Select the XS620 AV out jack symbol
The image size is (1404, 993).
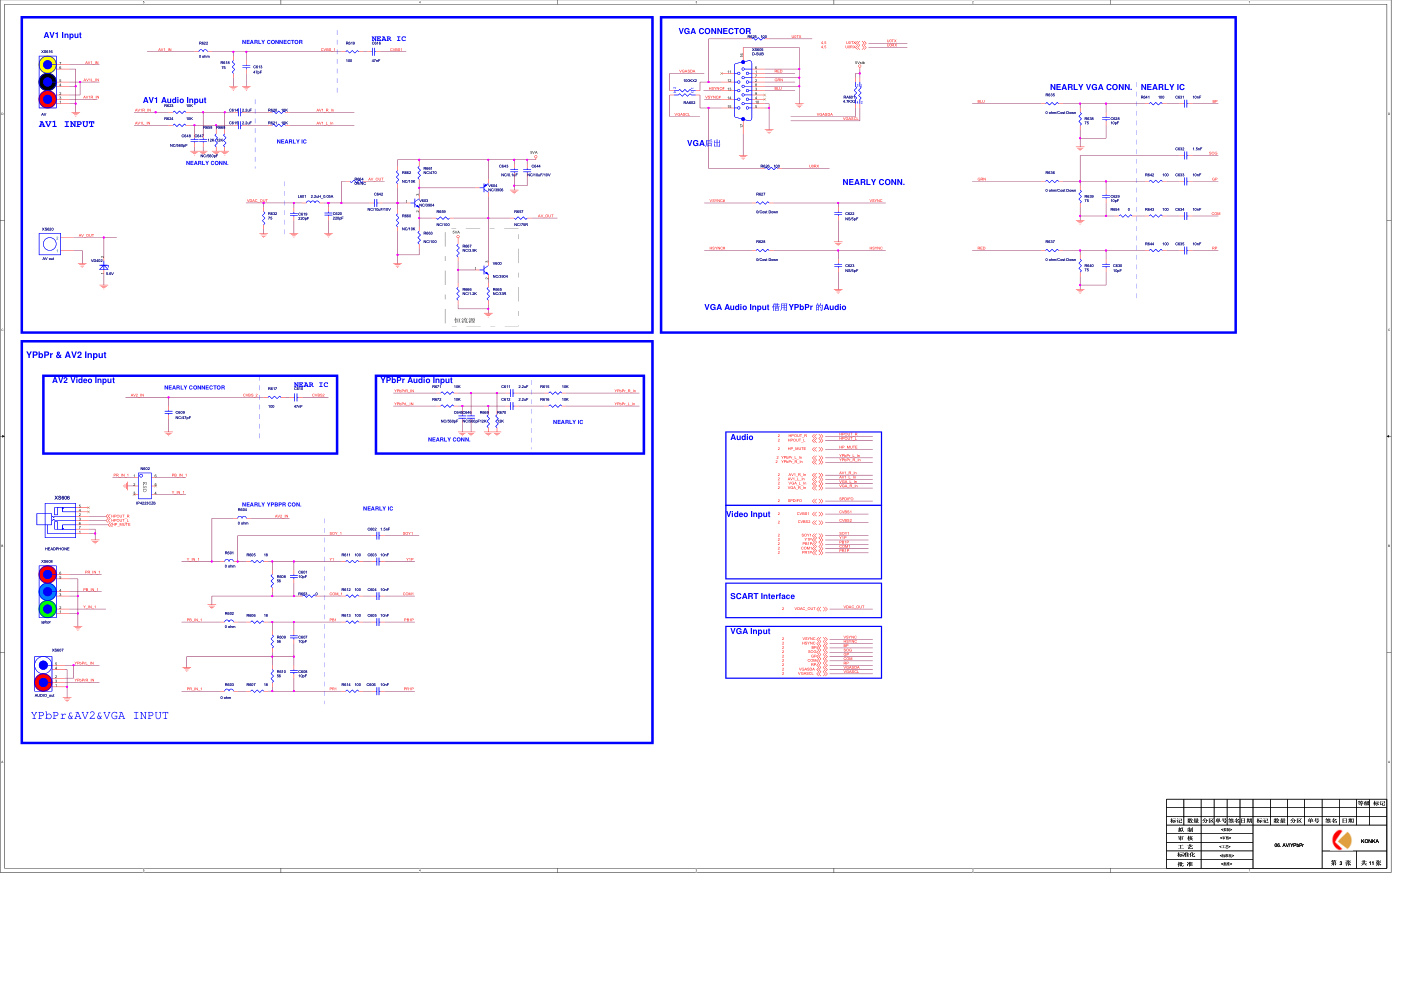point(50,243)
